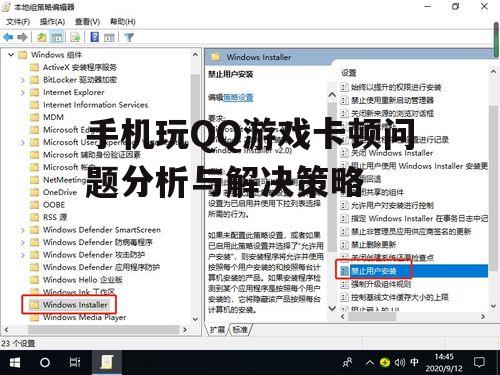The height and width of the screenshot is (375, 500).
Task: Toggle the show/hide console tree toolbar icon
Action: (x=57, y=37)
